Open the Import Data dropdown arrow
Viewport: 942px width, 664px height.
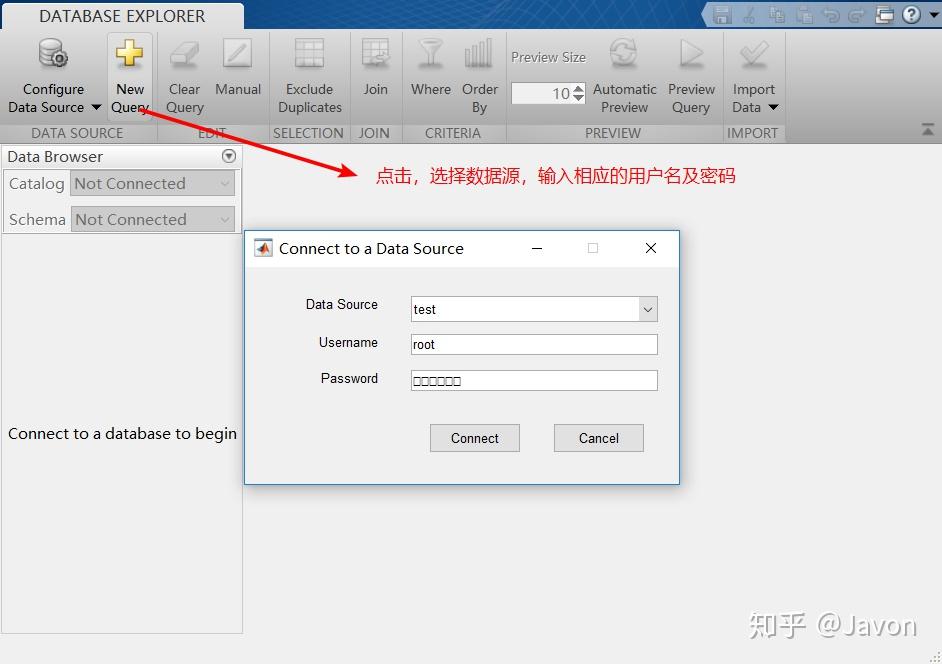click(x=773, y=107)
